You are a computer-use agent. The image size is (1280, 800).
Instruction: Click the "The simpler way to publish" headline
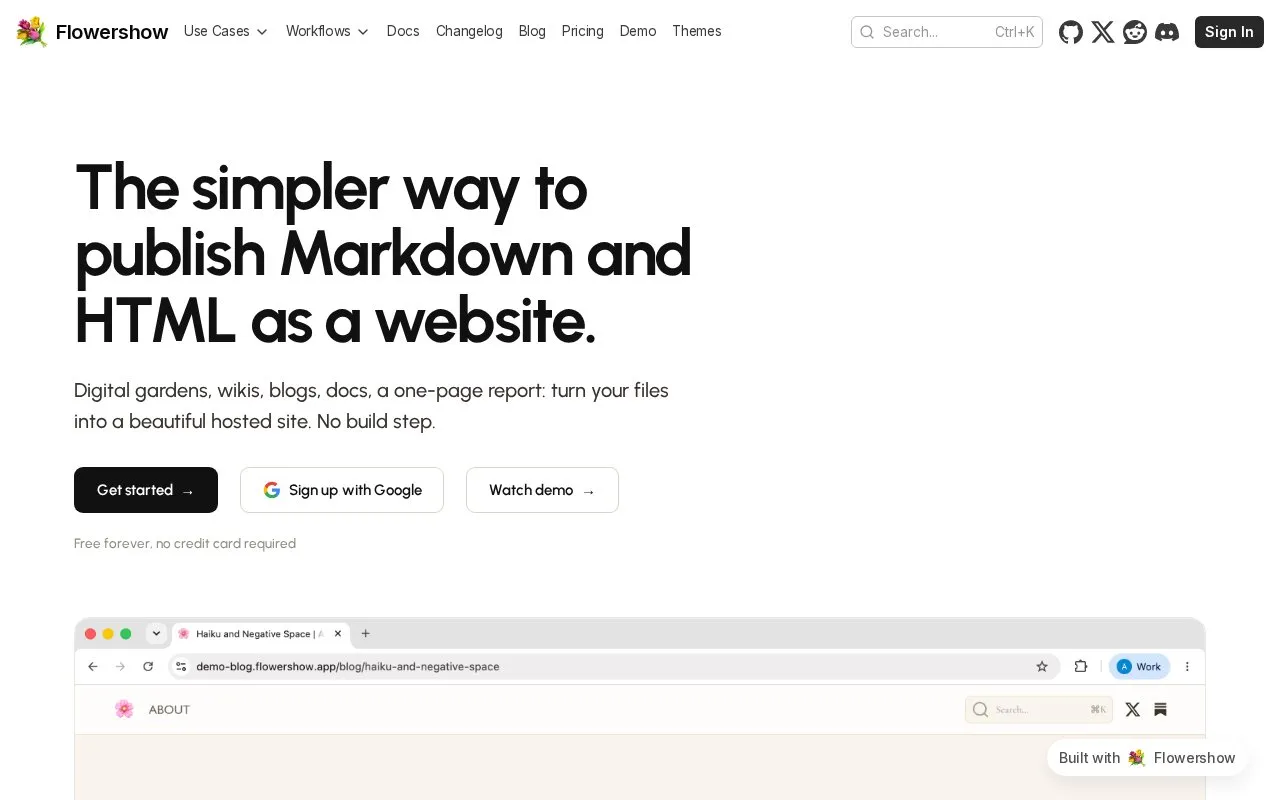(383, 253)
